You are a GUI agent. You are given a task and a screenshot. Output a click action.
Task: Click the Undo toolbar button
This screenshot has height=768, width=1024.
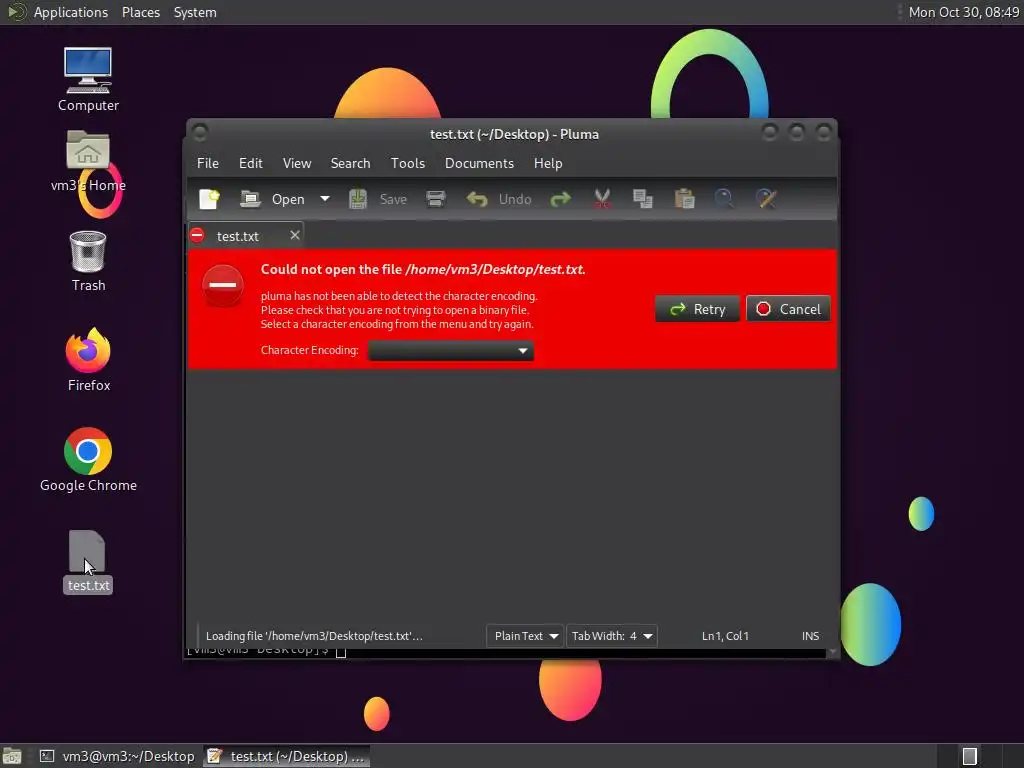(500, 199)
